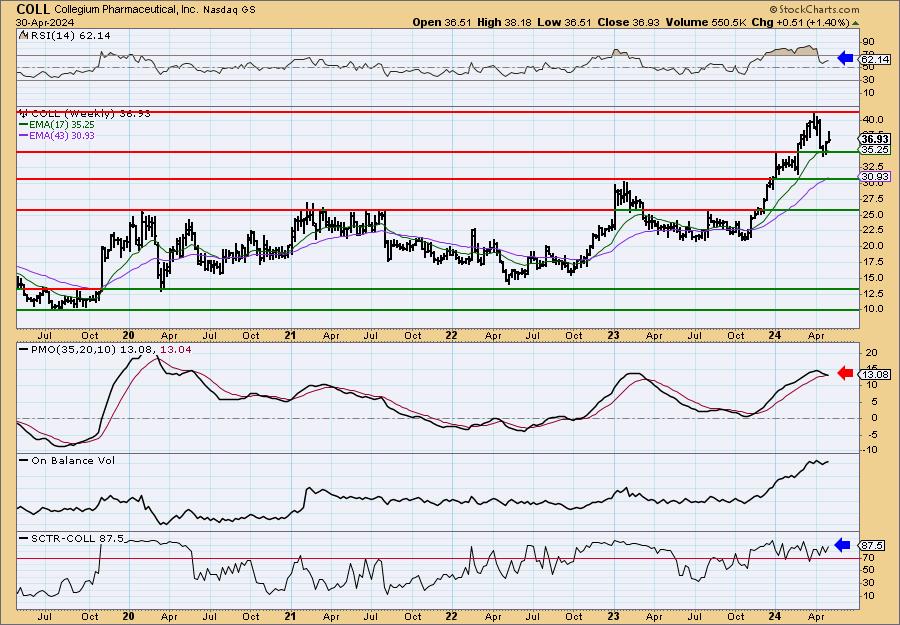
Task: Click the black line marker before On Balance Vol
Action: (24, 460)
